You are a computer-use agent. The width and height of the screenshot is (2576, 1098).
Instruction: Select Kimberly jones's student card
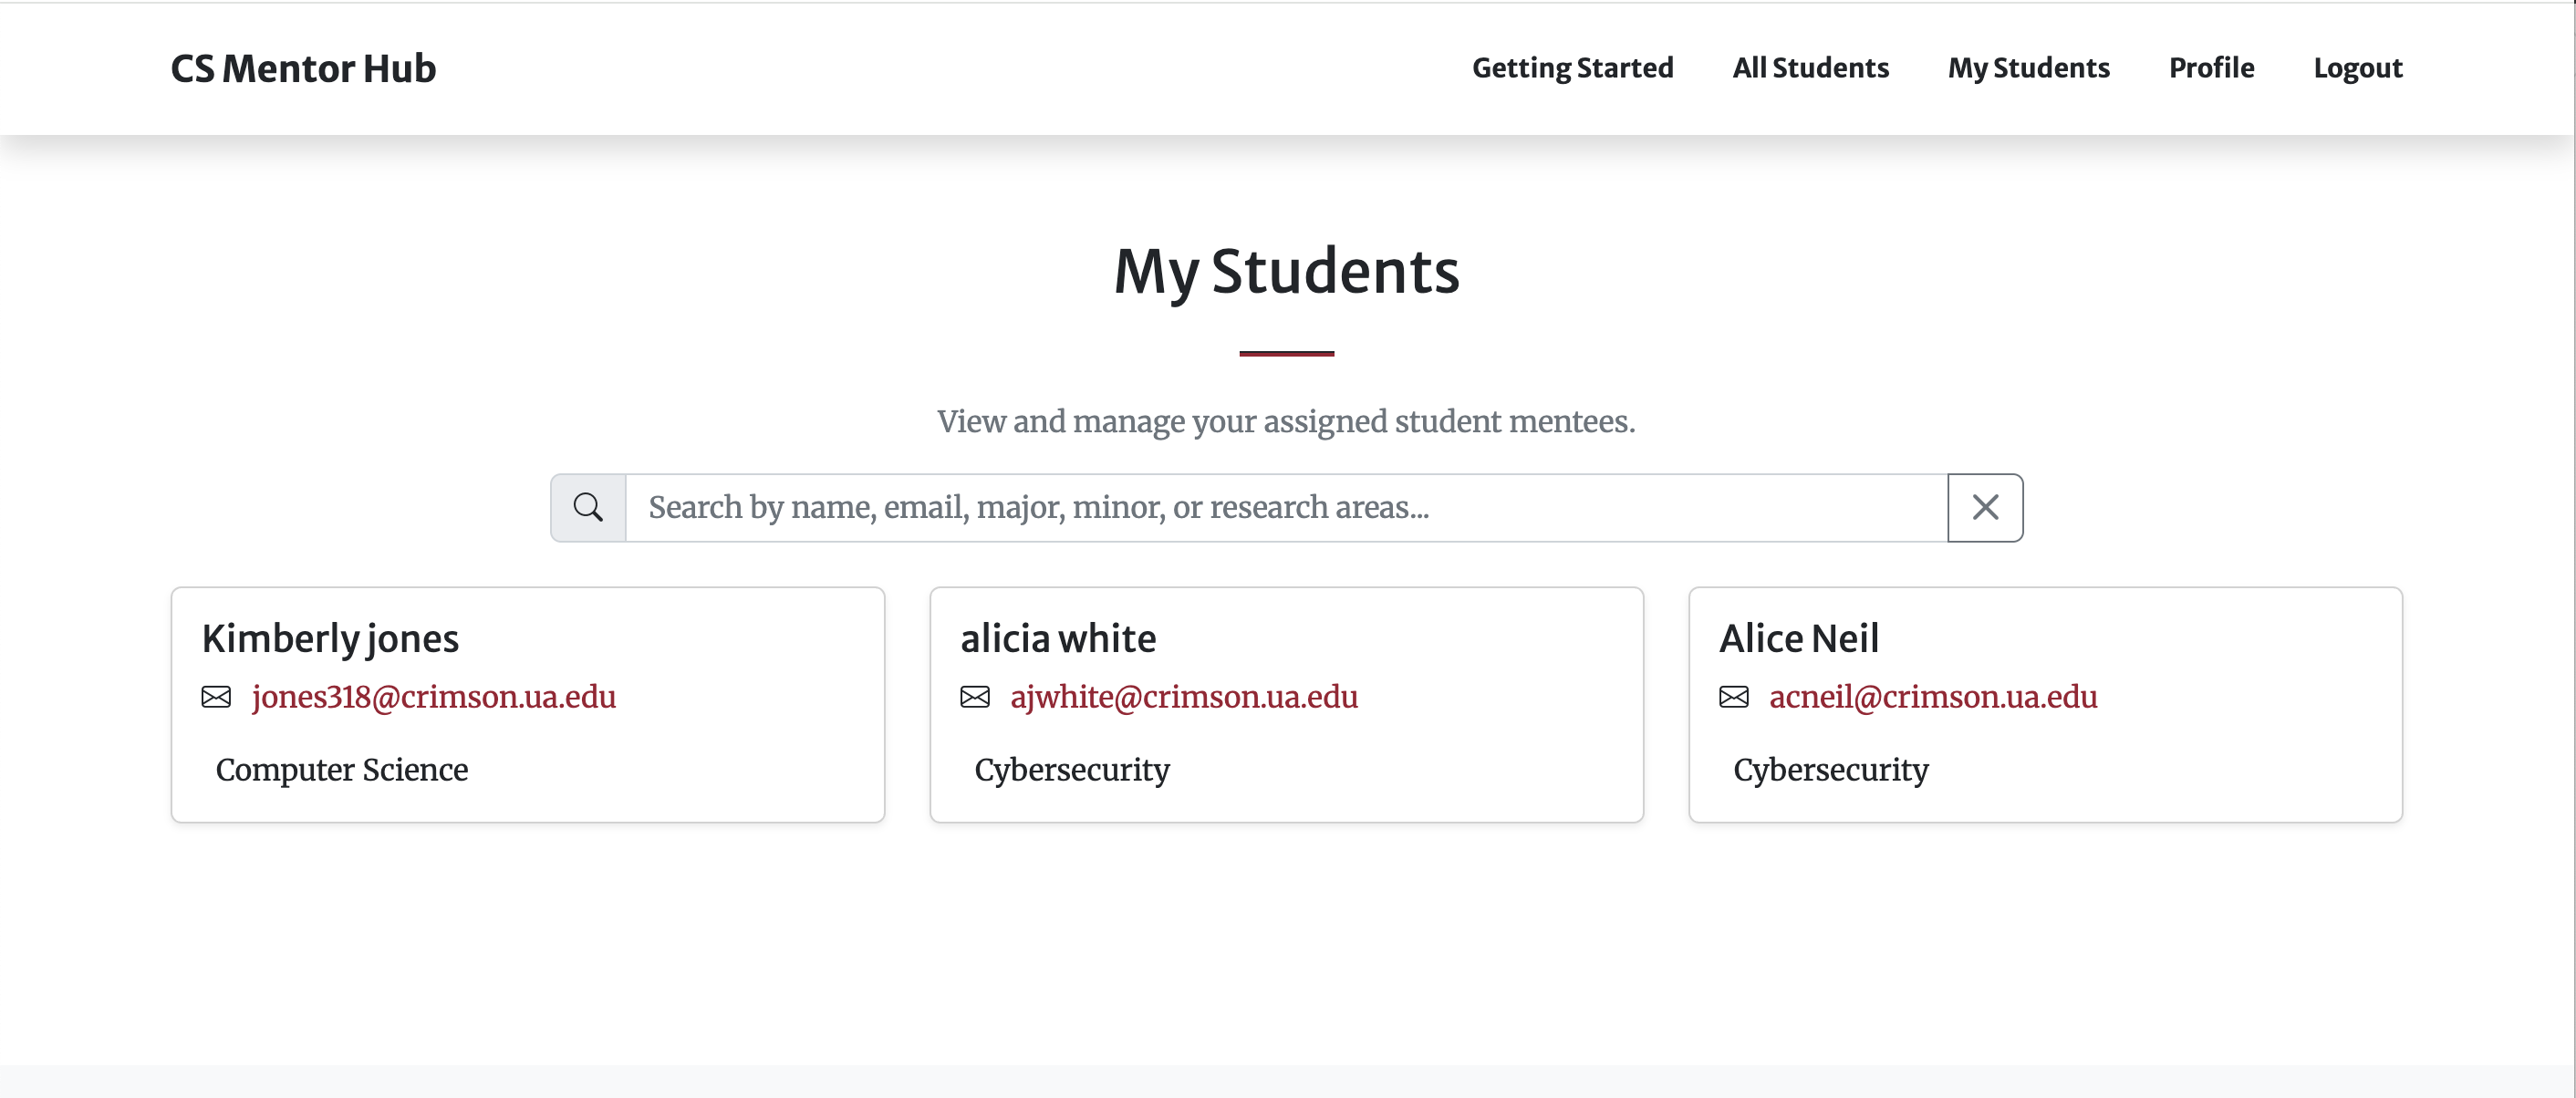528,705
